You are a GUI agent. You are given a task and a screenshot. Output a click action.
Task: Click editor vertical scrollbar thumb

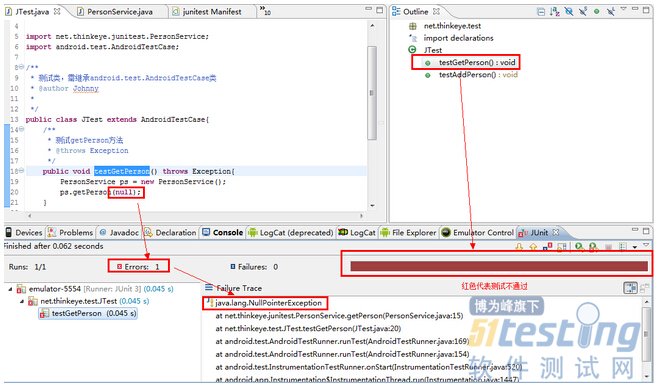pos(372,93)
